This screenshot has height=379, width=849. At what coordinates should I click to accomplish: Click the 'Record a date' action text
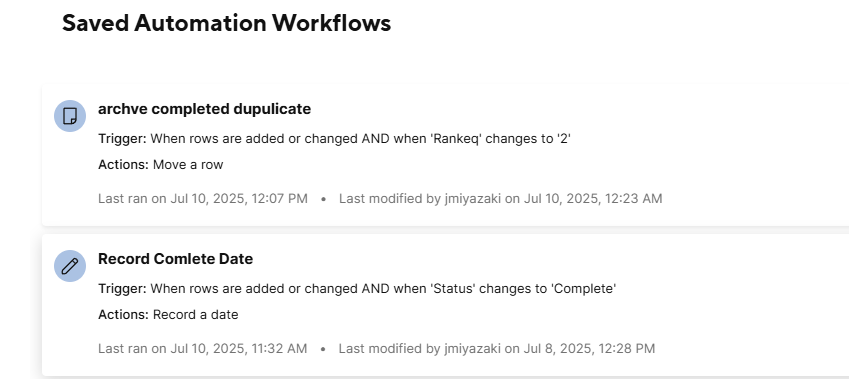(195, 315)
